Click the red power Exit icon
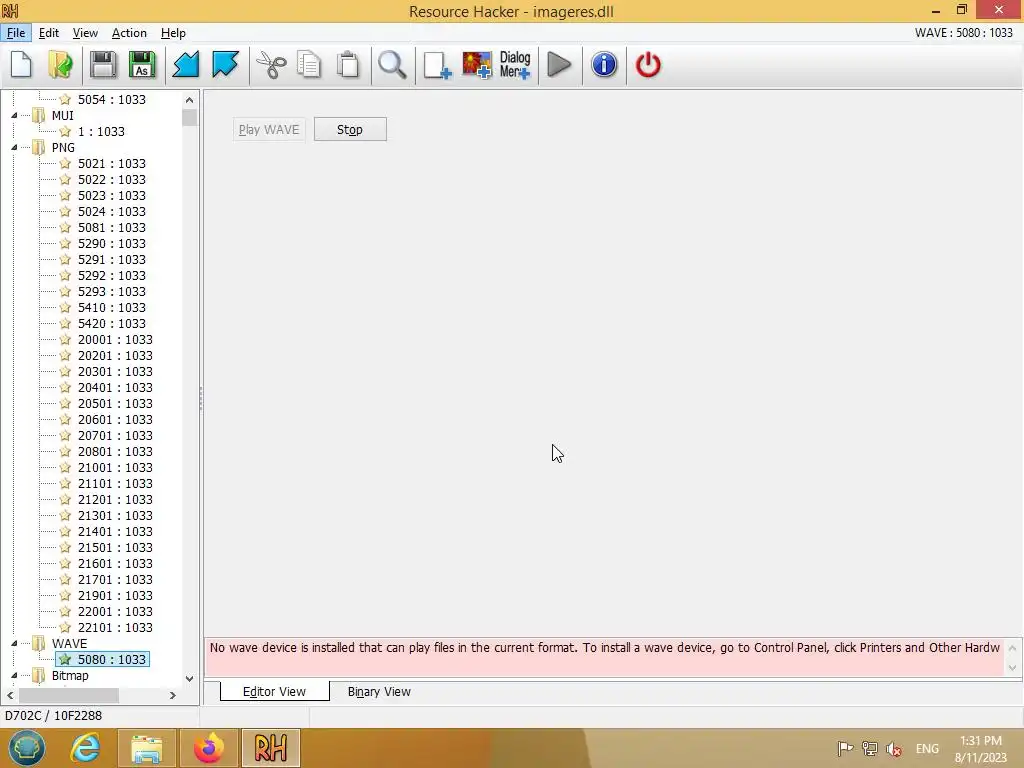 pyautogui.click(x=648, y=65)
